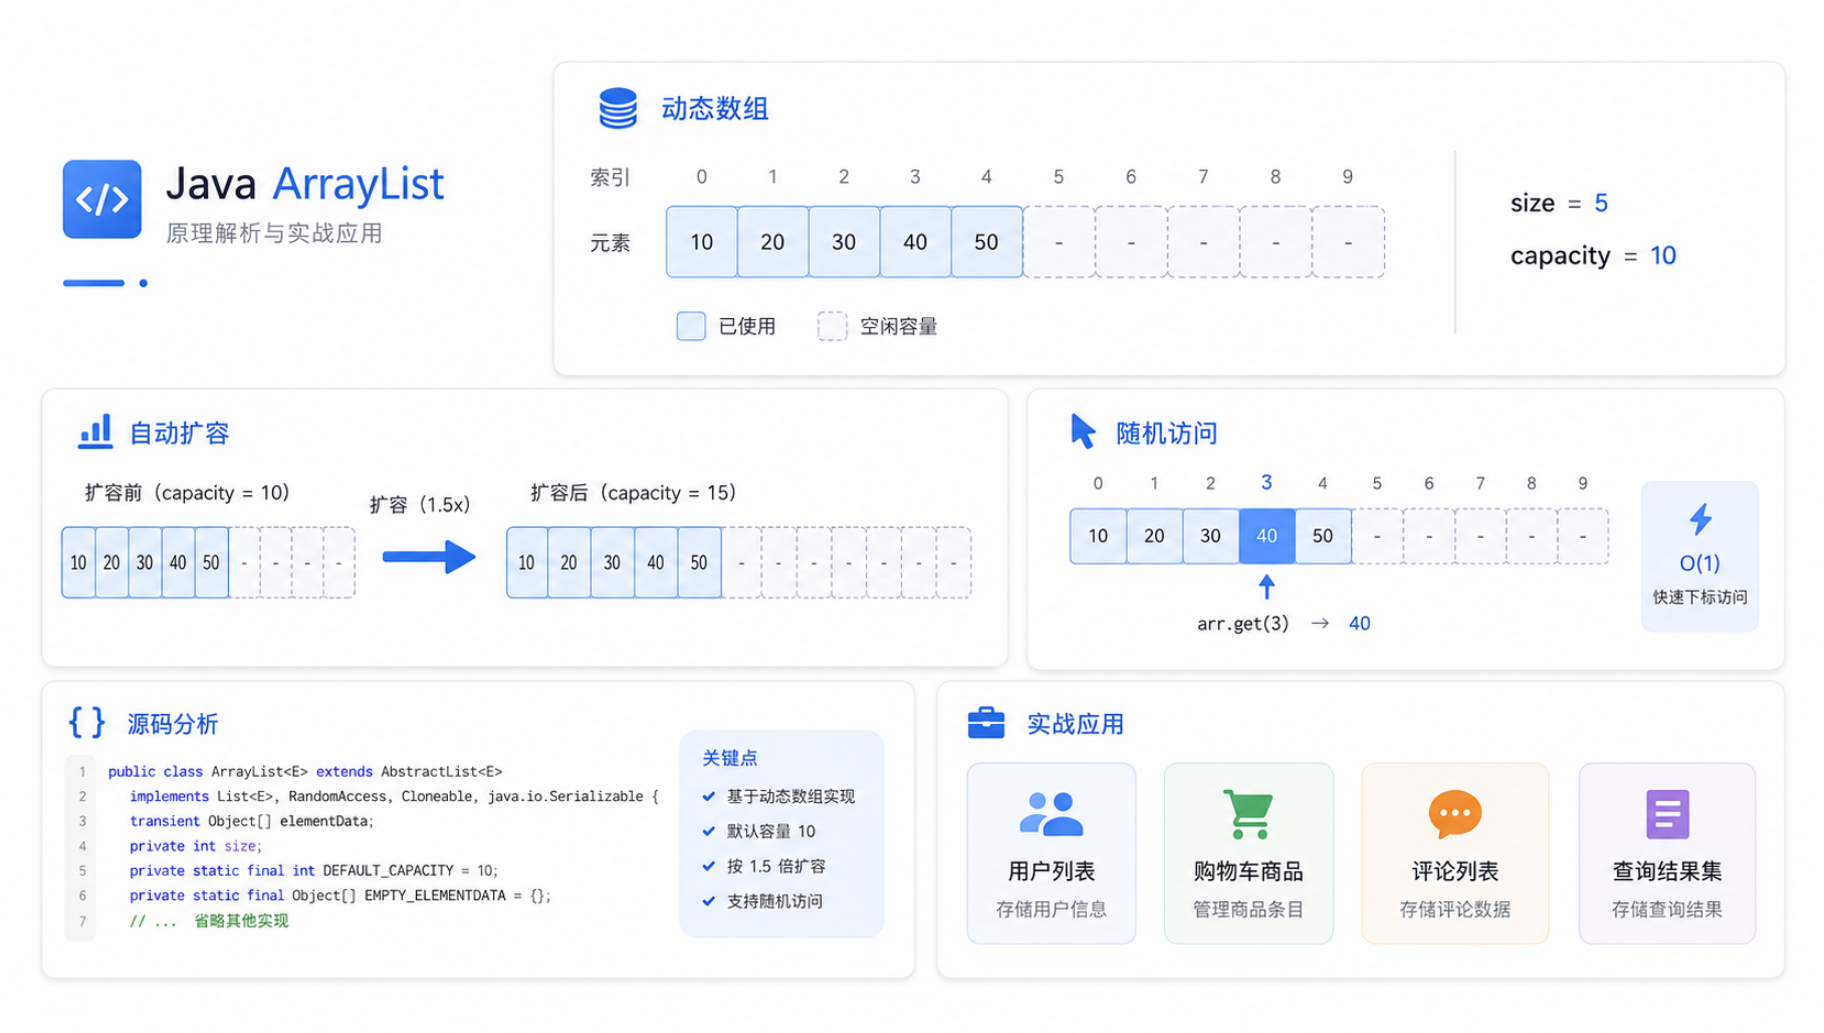Click index 9 in the 索引 row
The height and width of the screenshot is (1033, 1824).
(x=1348, y=177)
